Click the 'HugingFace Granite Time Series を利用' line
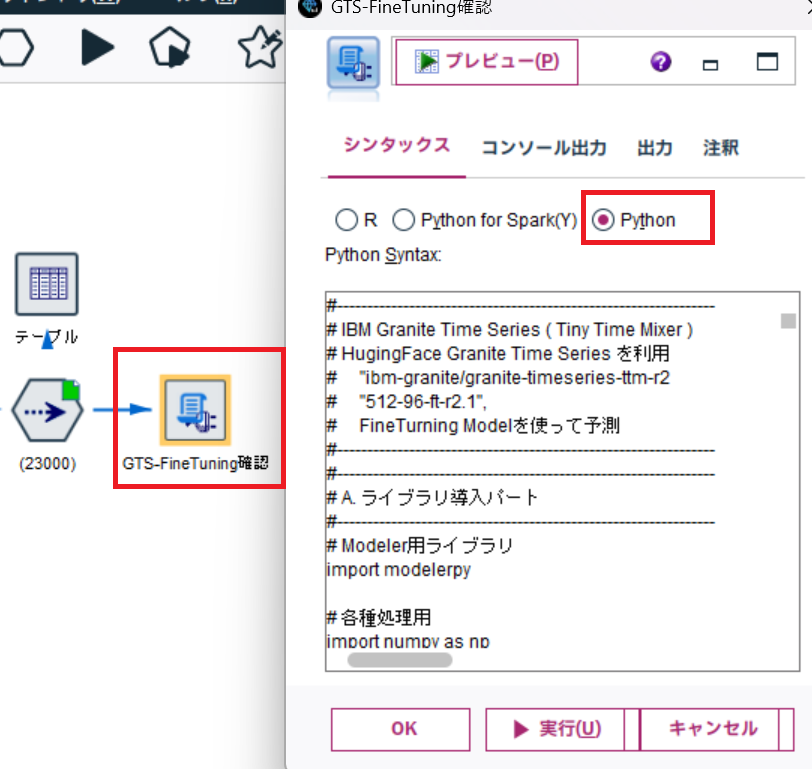 (x=498, y=354)
